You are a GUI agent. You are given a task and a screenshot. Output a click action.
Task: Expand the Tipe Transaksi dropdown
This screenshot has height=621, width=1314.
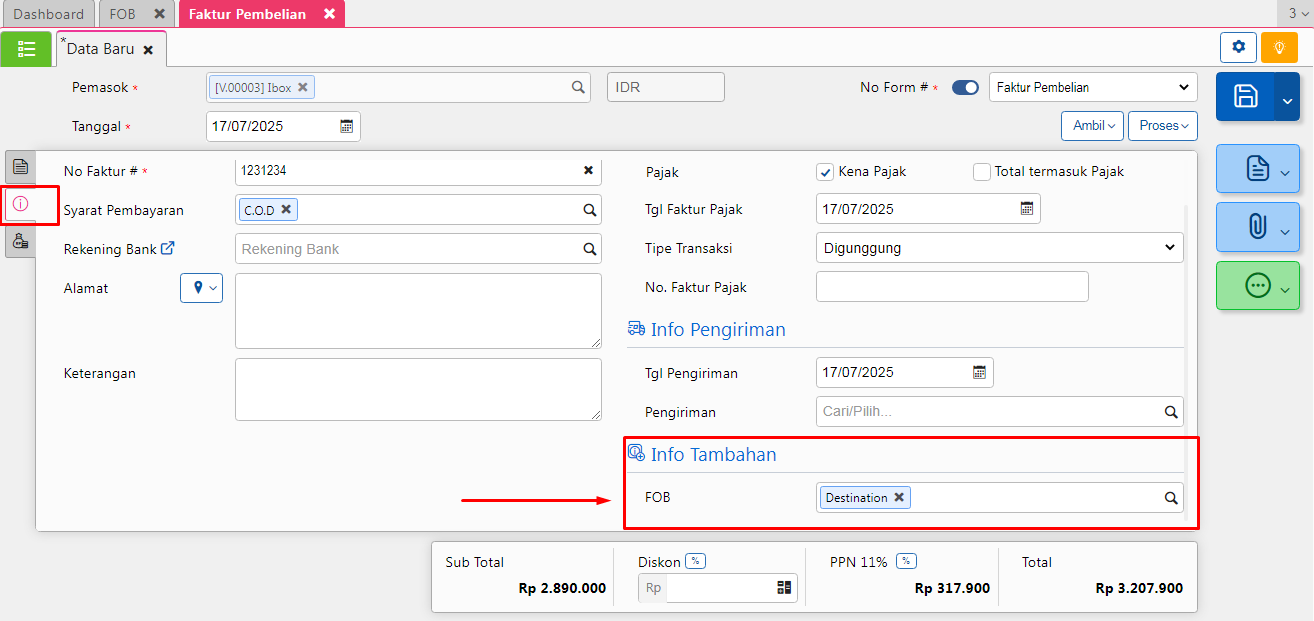999,248
